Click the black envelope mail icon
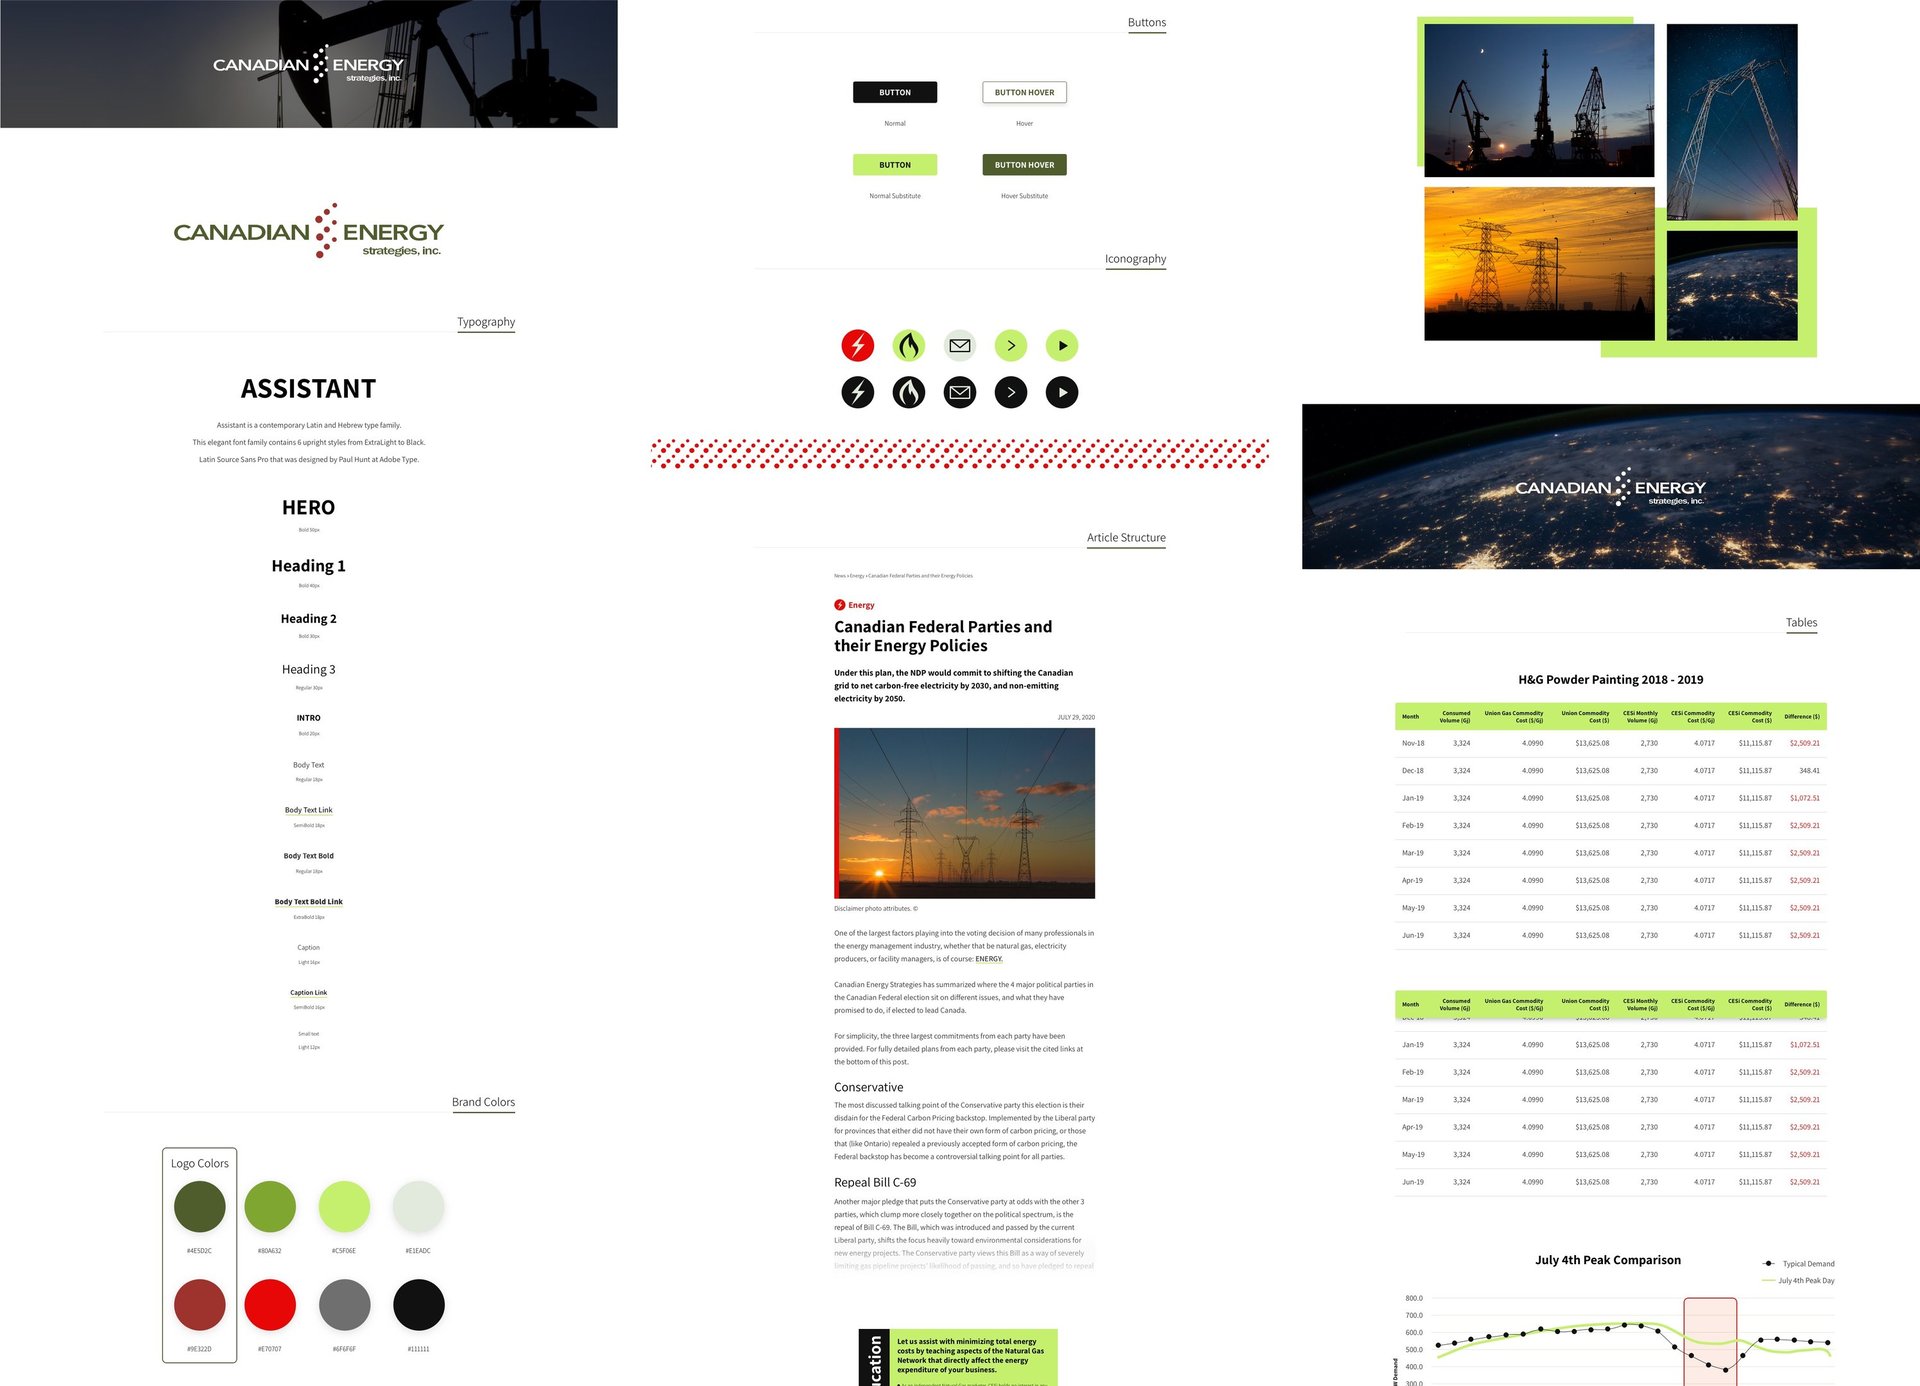The width and height of the screenshot is (1920, 1386). (x=960, y=392)
